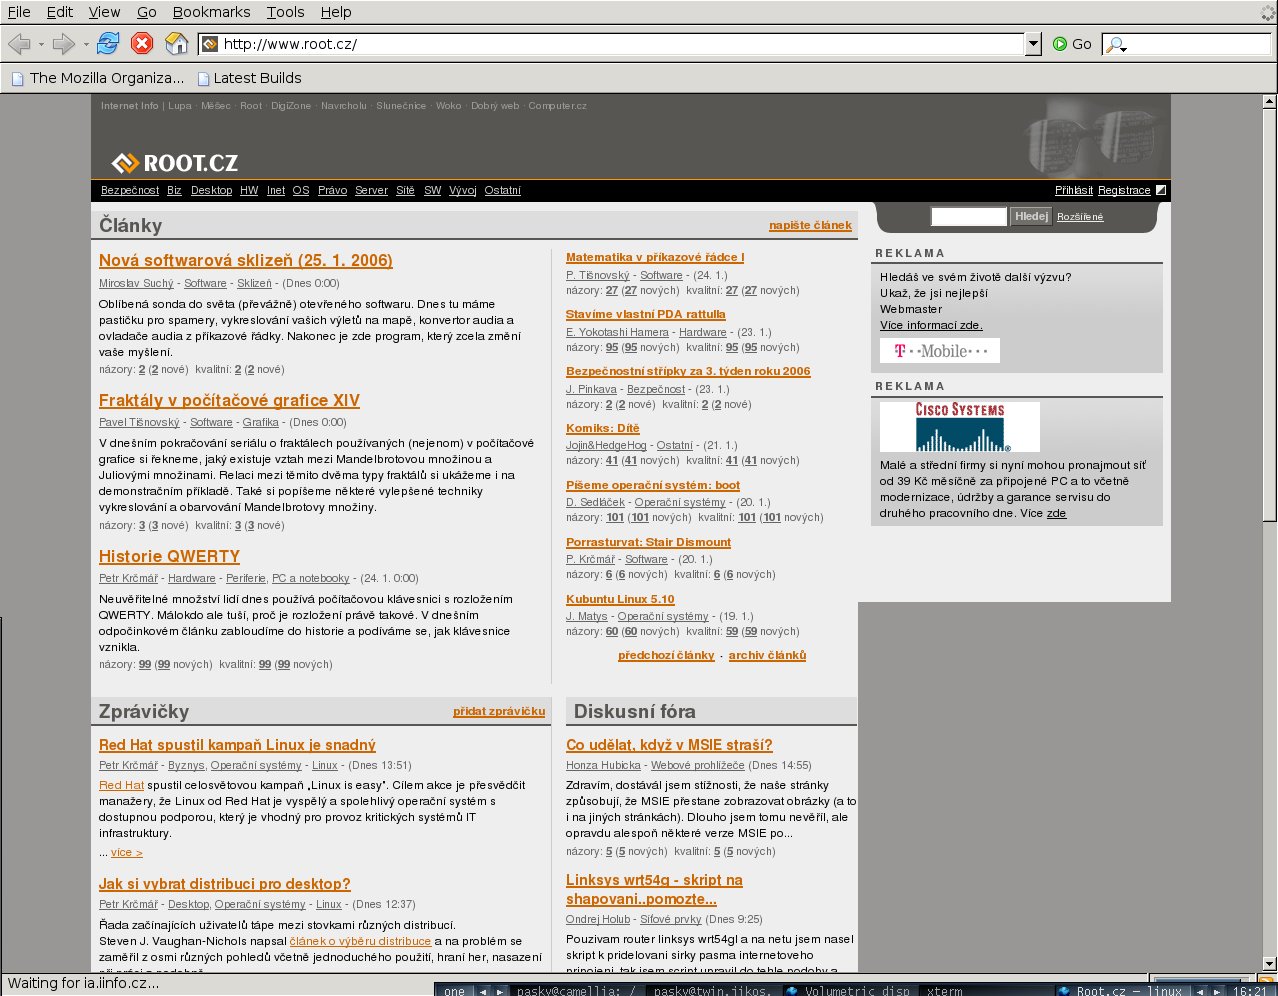
Task: Click the napište článek link
Action: click(x=810, y=225)
